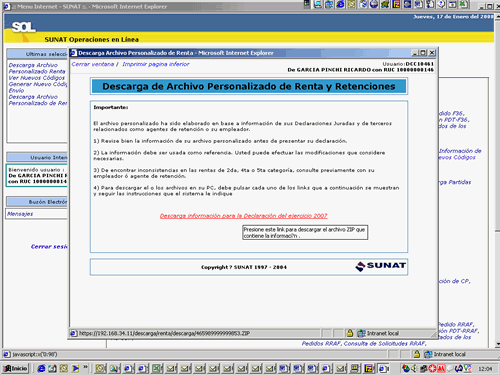Image resolution: width=500 pixels, height=375 pixels.
Task: Open Mensajes in Buzón Electrónico
Action: [20, 214]
